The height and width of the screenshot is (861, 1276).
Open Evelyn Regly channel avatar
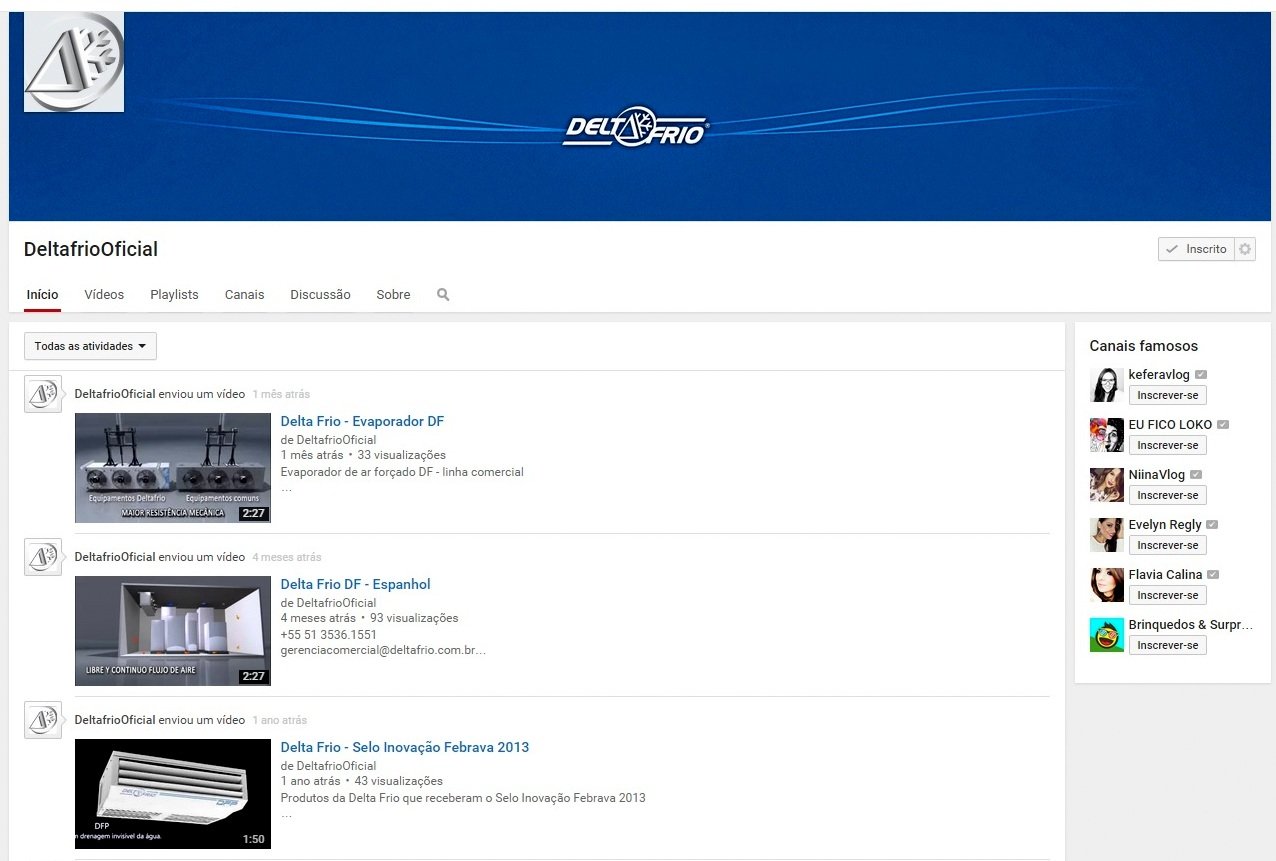(1107, 535)
